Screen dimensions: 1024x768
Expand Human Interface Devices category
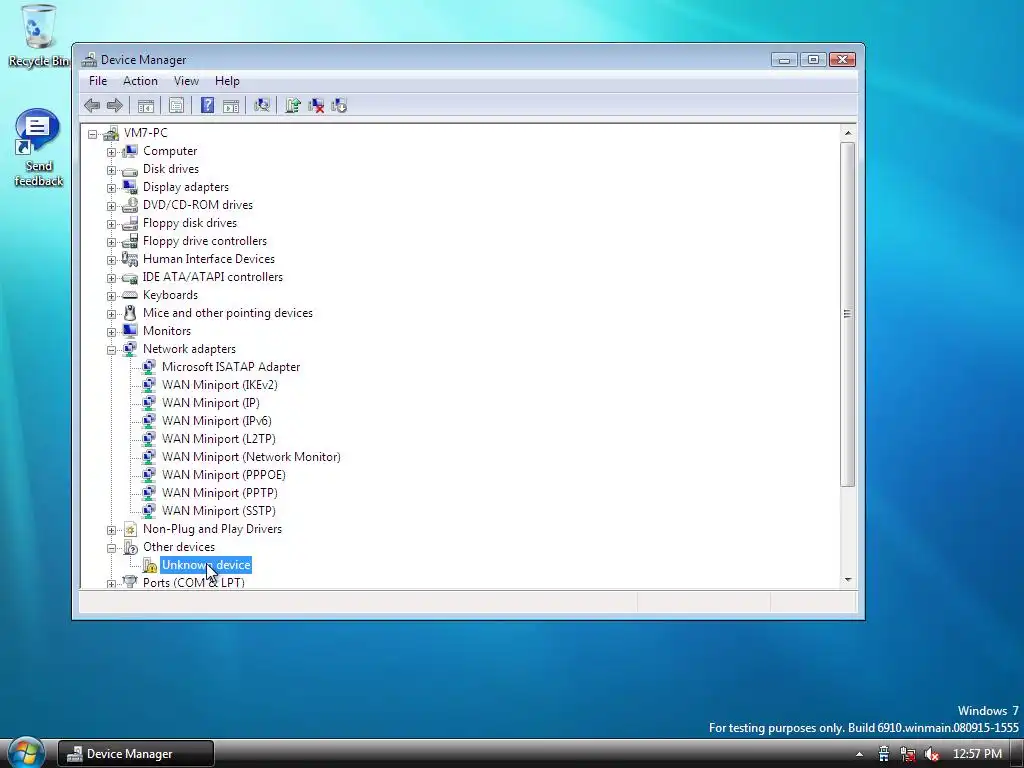pos(112,260)
